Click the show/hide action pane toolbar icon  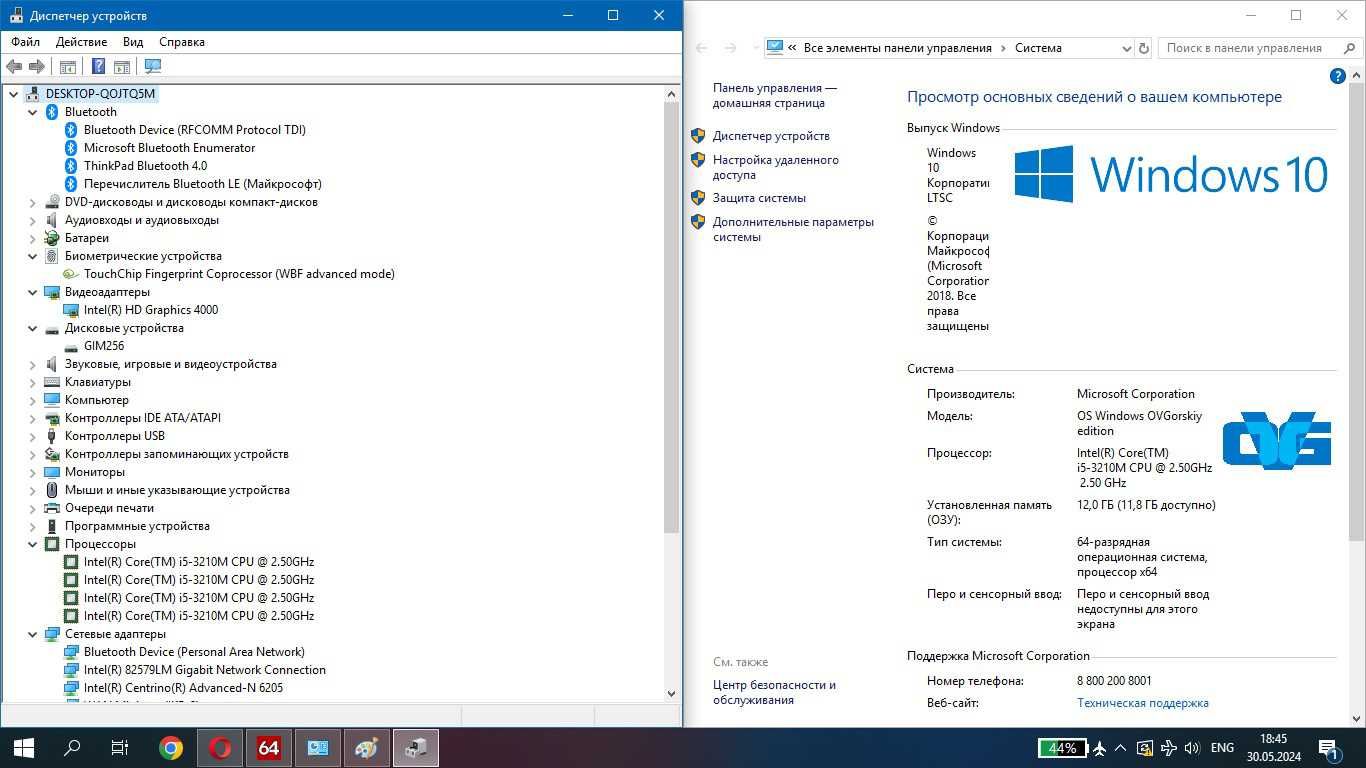122,67
